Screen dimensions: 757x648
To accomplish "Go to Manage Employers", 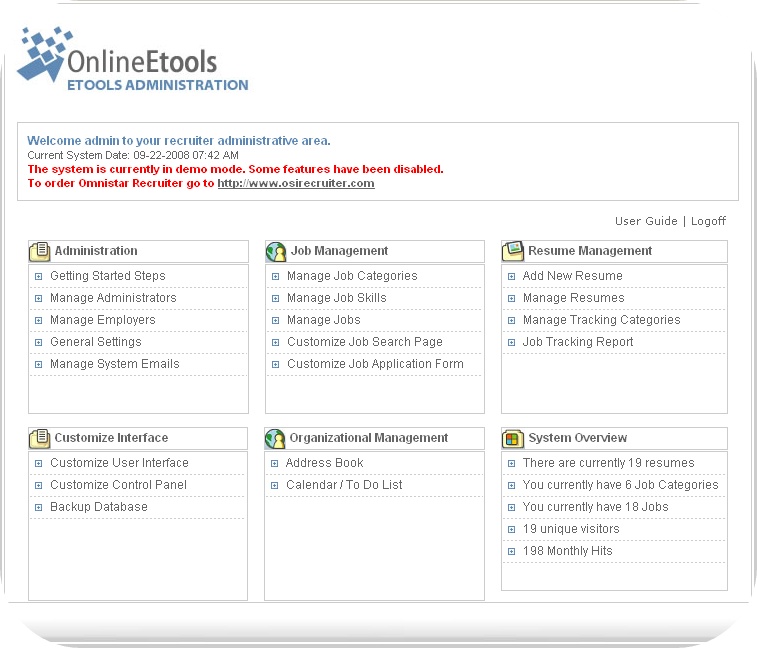I will coord(102,320).
